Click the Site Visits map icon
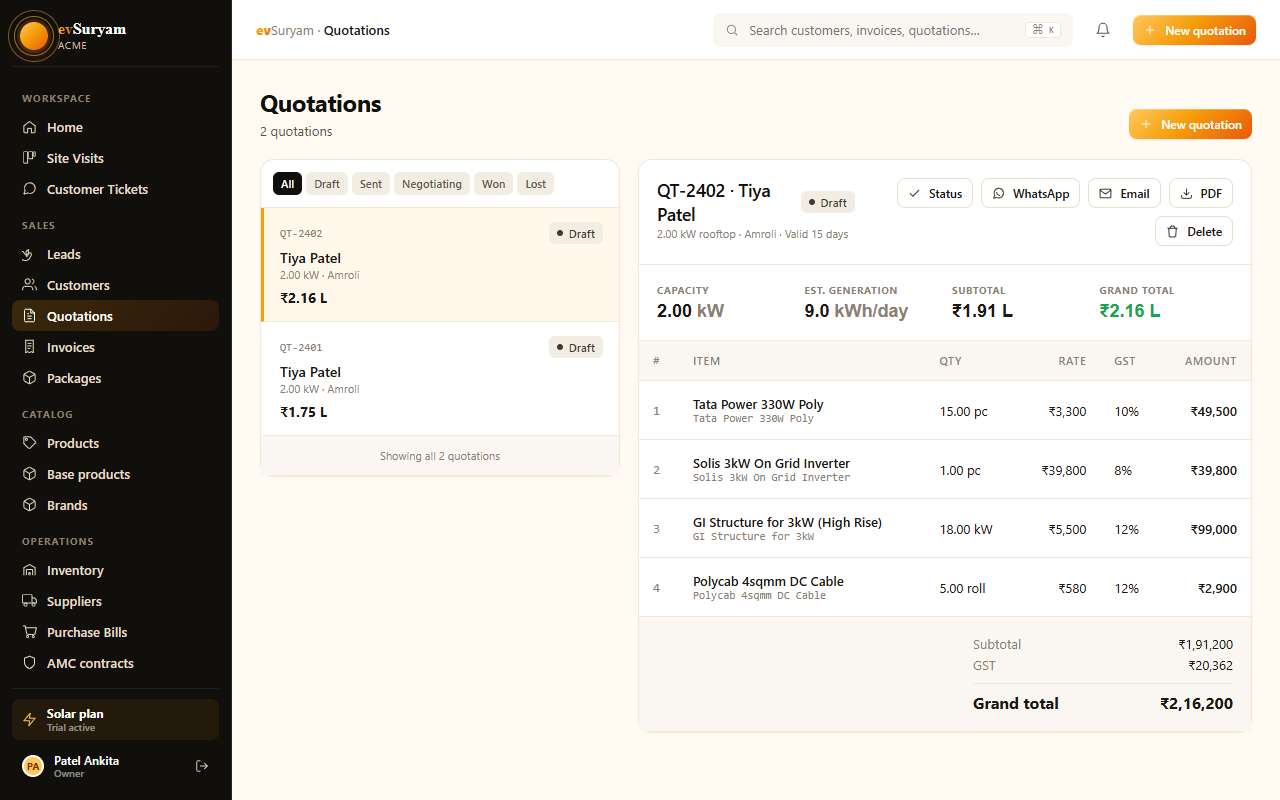Viewport: 1280px width, 800px height. pos(29,158)
